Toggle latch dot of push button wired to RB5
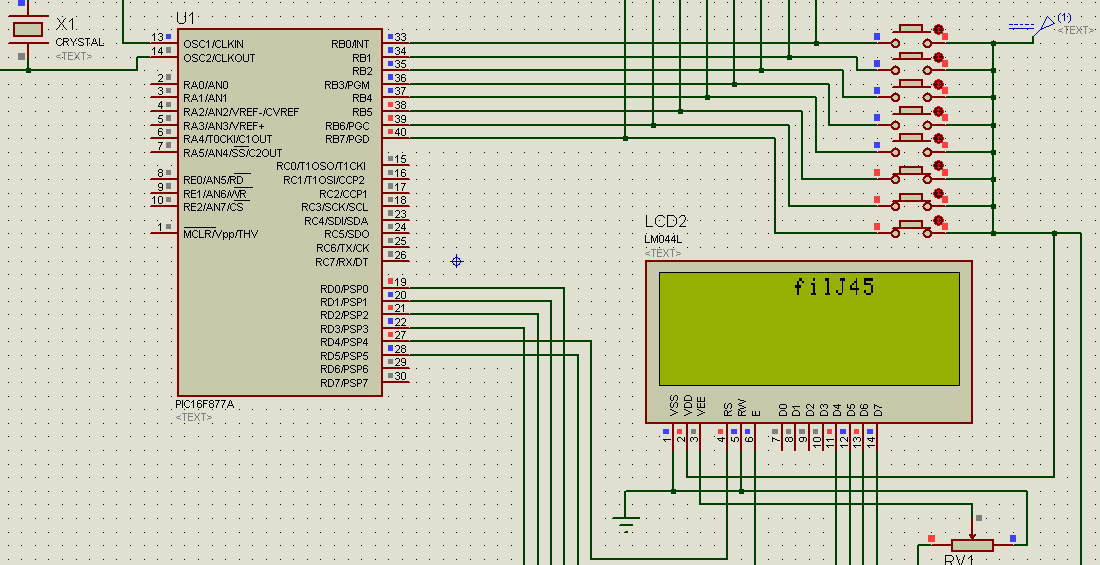 [938, 166]
